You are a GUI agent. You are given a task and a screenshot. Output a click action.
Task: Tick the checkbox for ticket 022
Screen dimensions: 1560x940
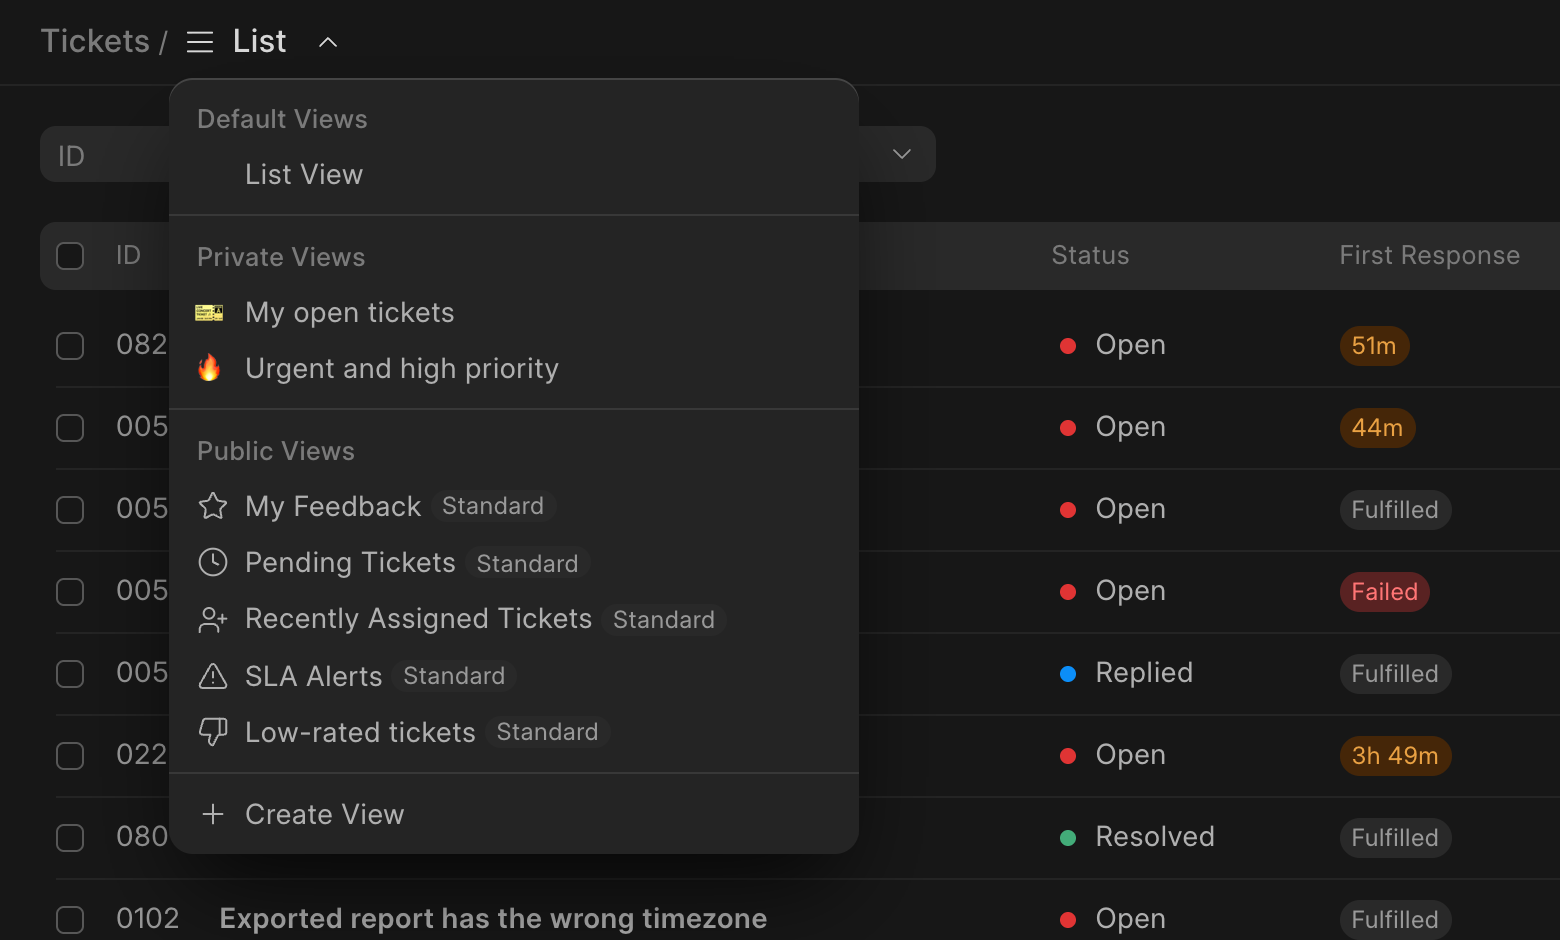pos(70,756)
